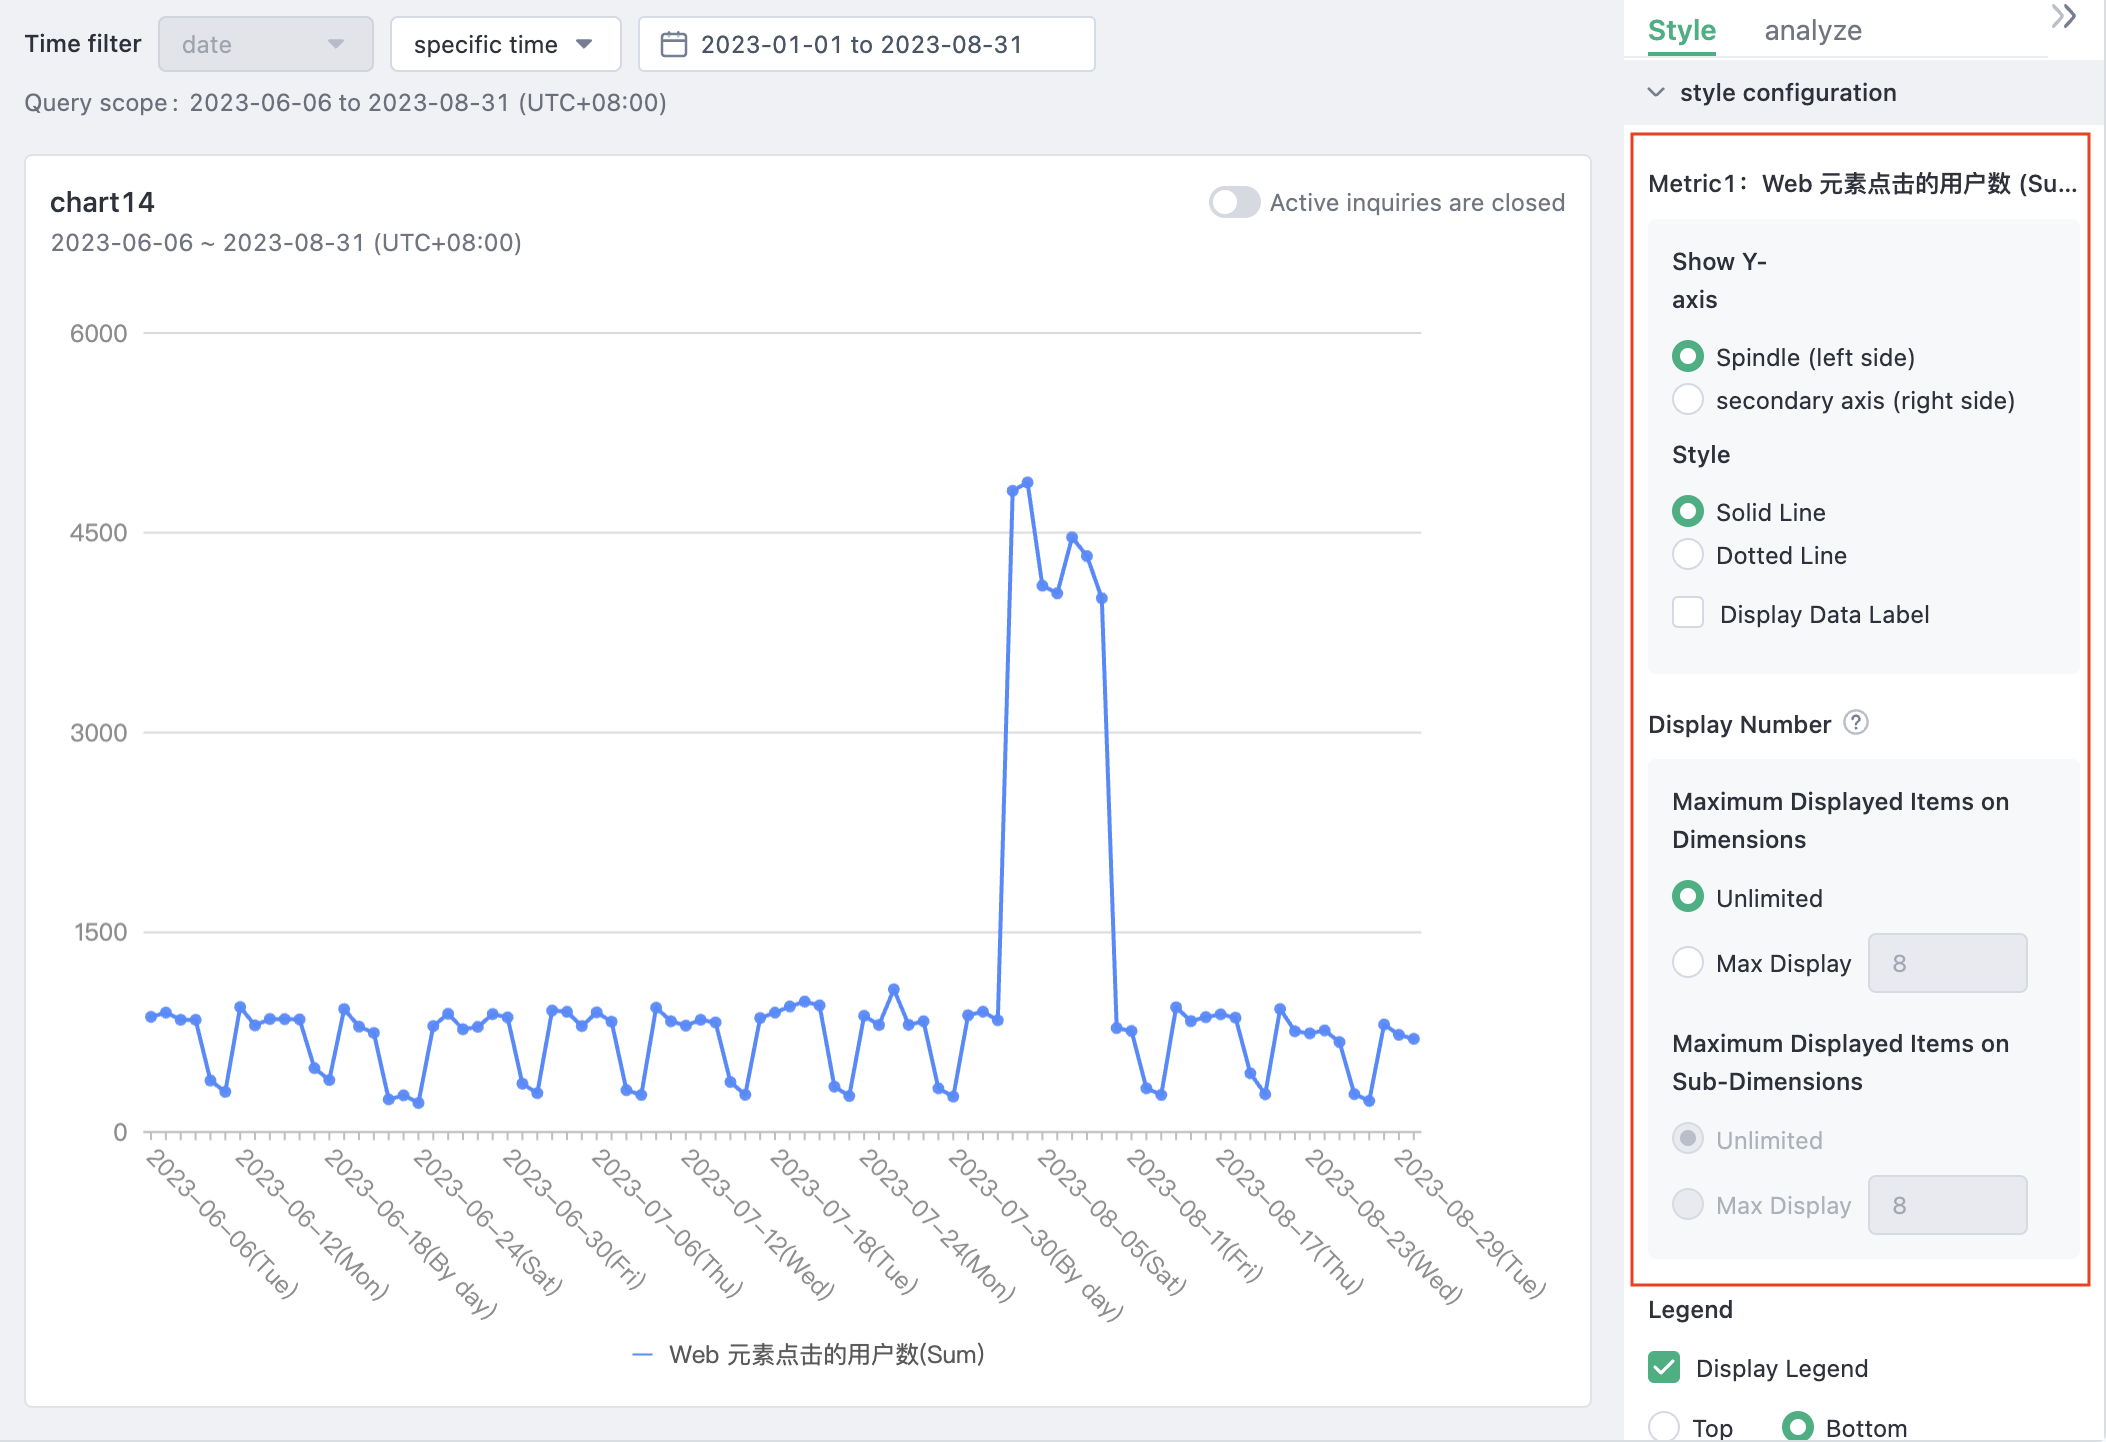The width and height of the screenshot is (2106, 1442).
Task: Click the Max Display value input field
Action: pos(1947,962)
